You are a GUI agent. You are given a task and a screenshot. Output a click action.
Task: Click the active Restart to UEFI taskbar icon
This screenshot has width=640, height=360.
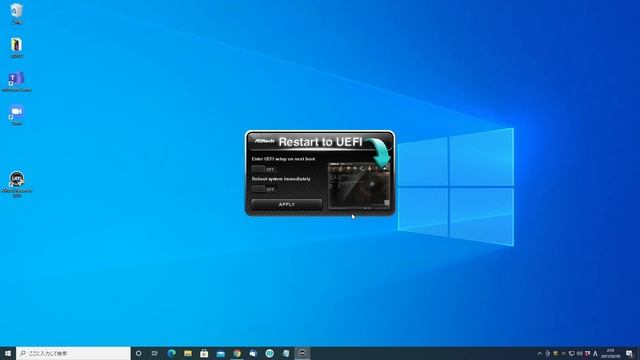302,353
